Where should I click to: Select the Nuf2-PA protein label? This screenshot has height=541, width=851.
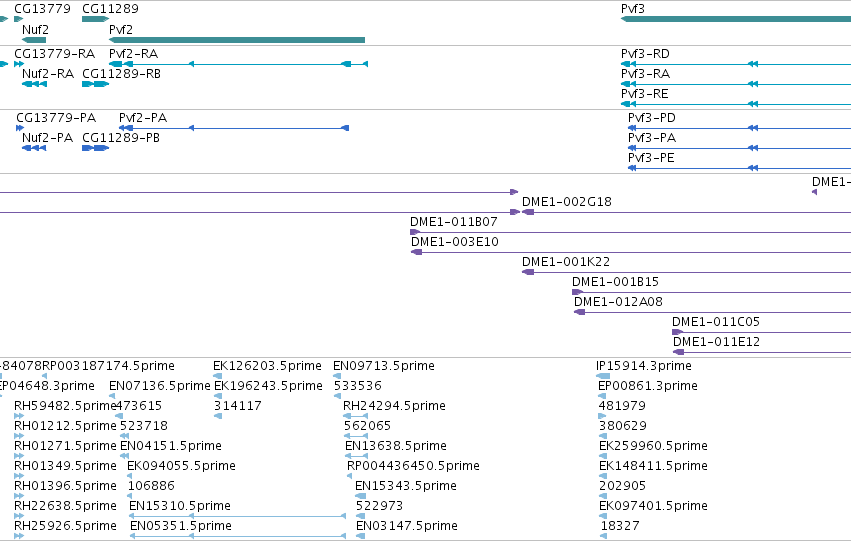point(47,138)
